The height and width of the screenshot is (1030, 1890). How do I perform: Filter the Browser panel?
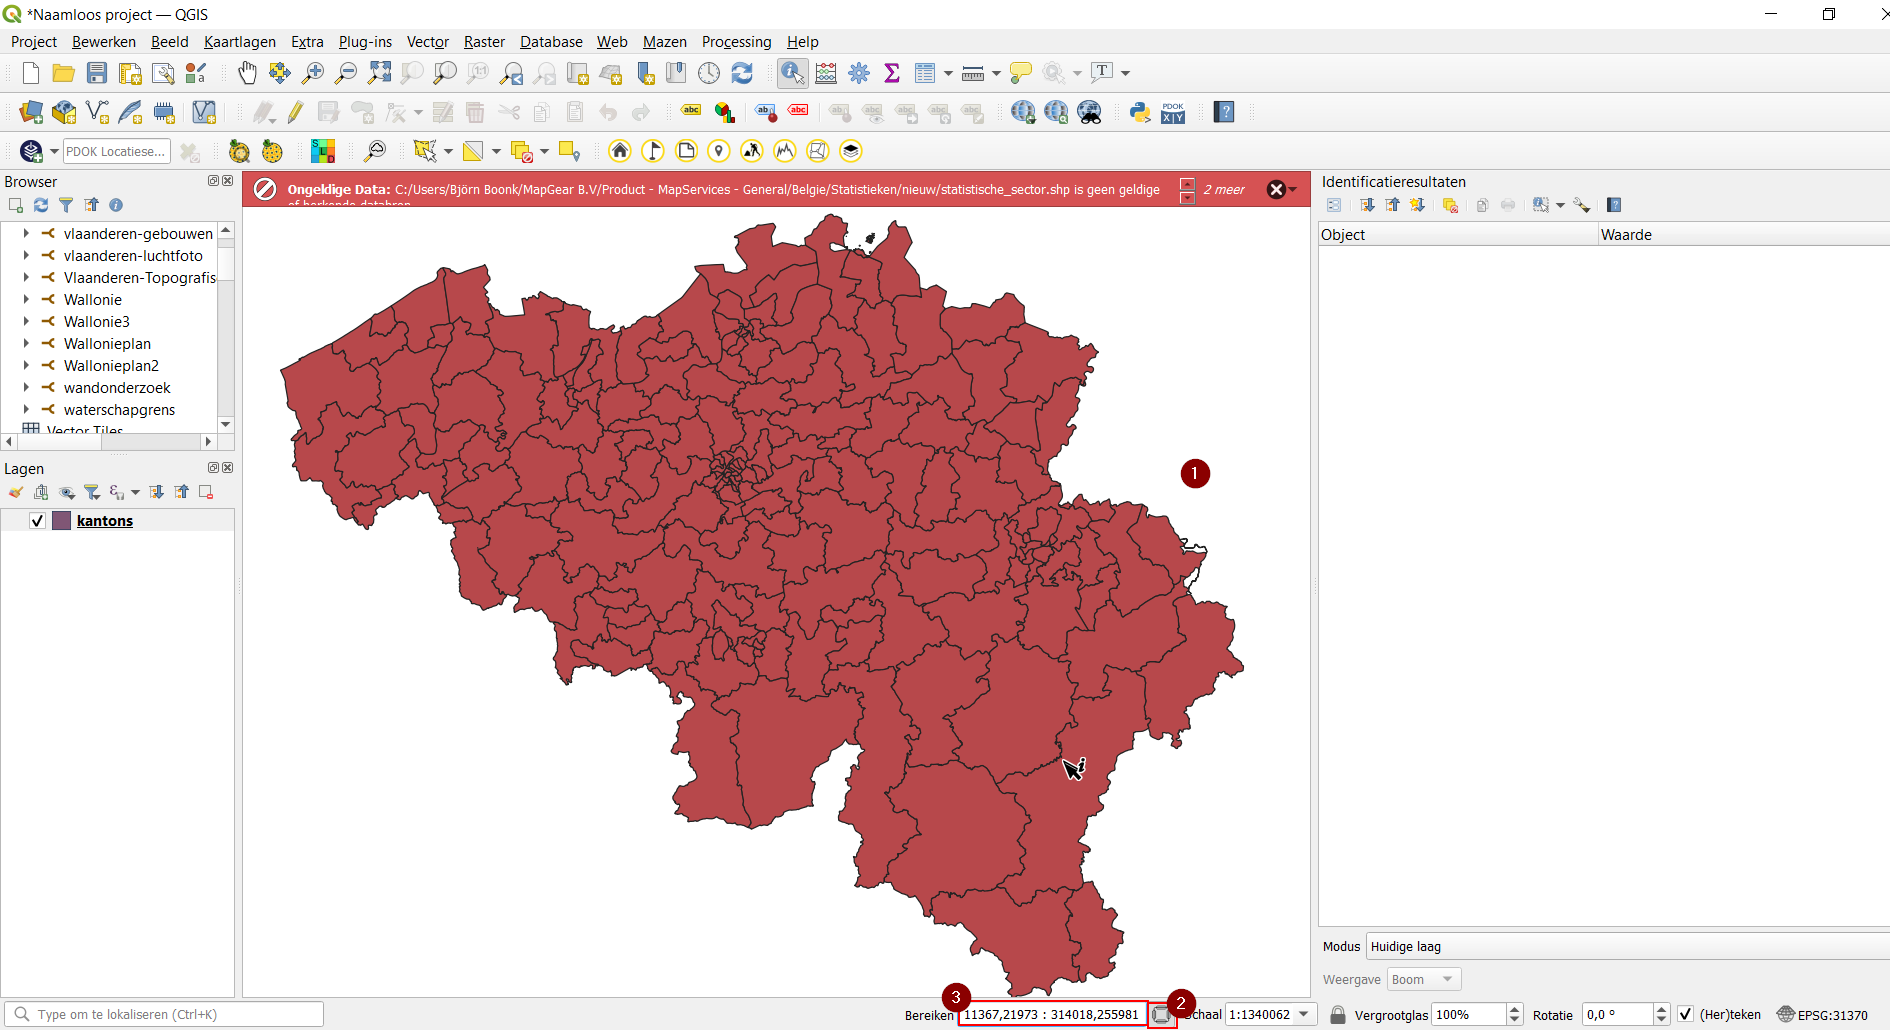click(x=66, y=205)
